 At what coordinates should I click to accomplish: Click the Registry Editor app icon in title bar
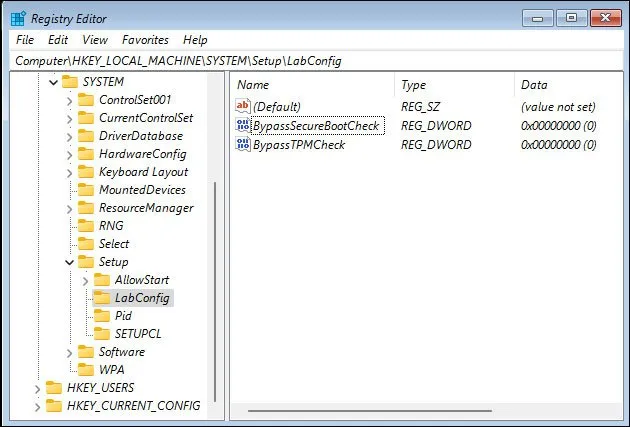click(18, 18)
